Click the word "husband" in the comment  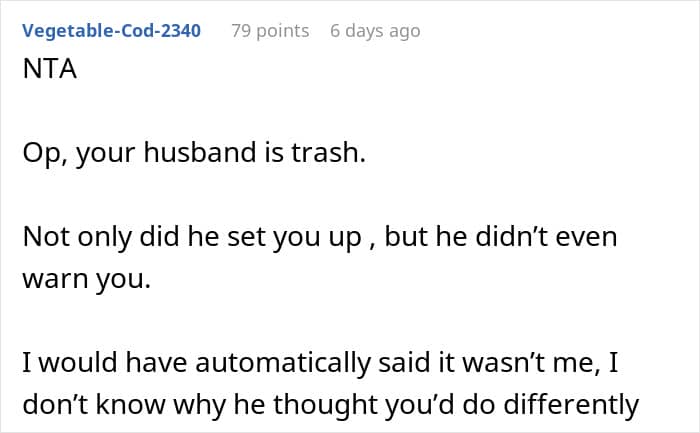(x=200, y=152)
